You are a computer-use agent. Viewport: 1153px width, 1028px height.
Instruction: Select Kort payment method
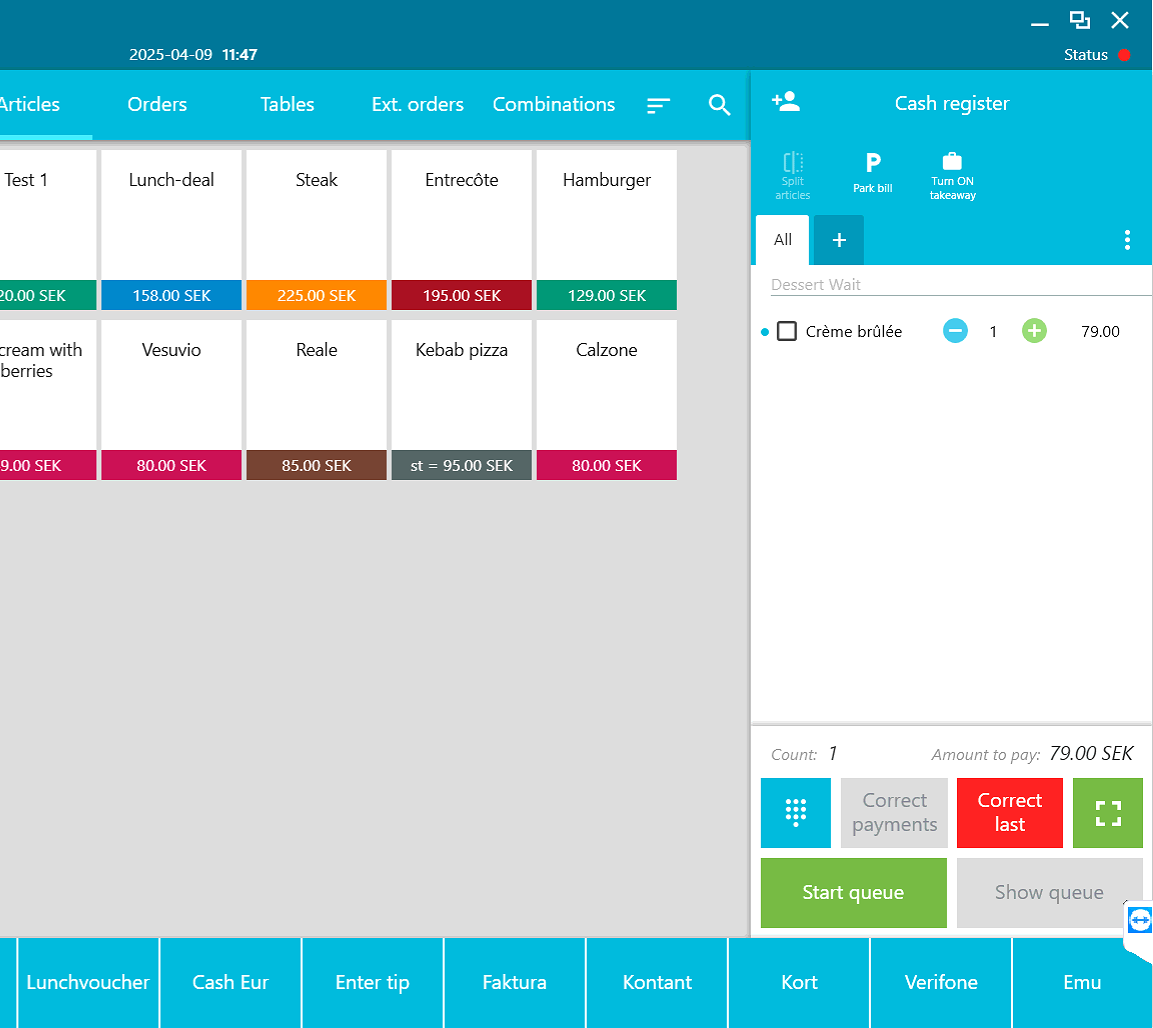pyautogui.click(x=799, y=982)
